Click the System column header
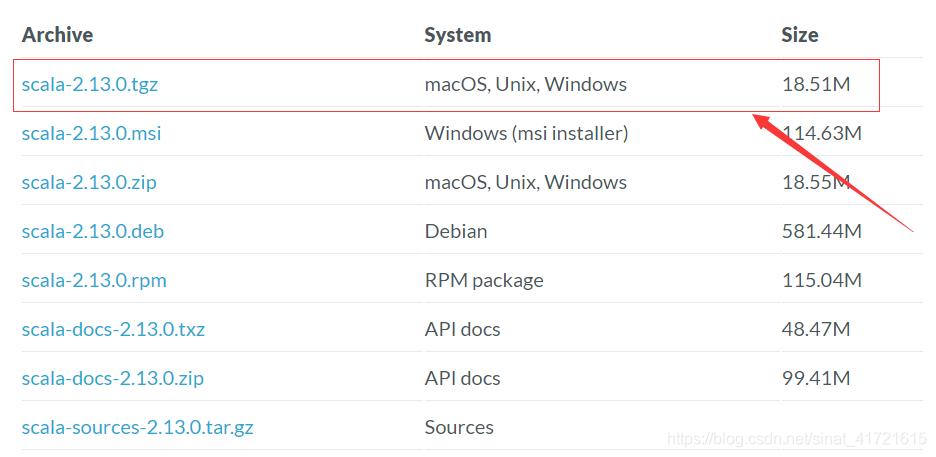This screenshot has height=457, width=936. click(458, 35)
